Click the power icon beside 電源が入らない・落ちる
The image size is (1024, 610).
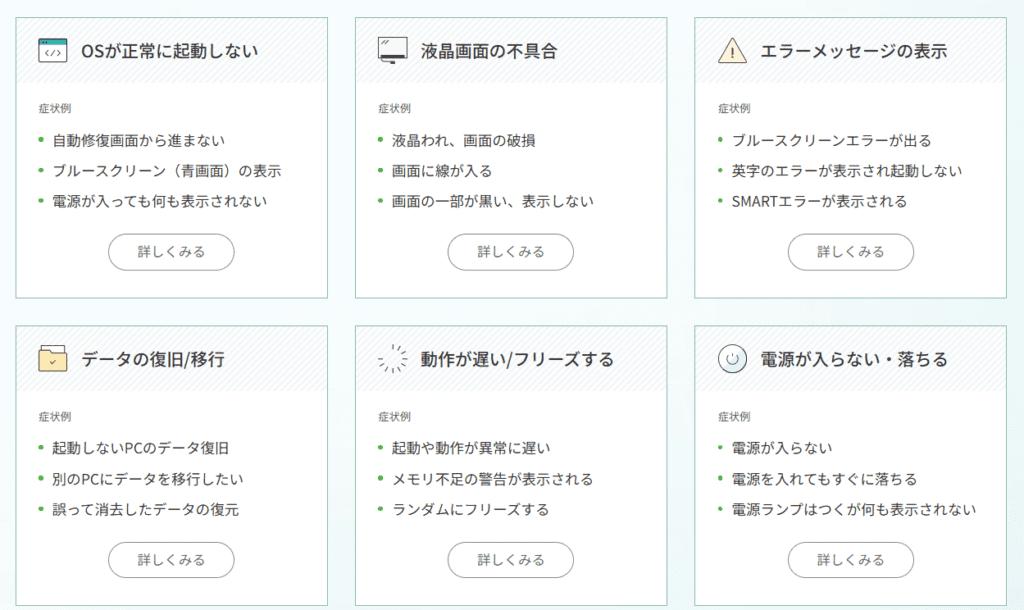click(x=732, y=359)
